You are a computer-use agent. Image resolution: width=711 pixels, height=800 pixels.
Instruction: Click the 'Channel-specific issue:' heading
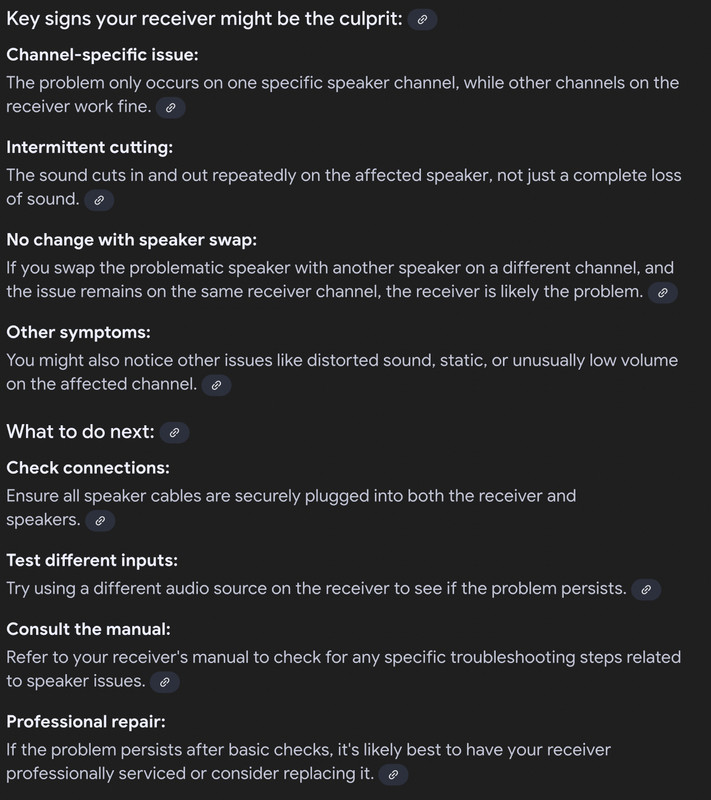(102, 55)
